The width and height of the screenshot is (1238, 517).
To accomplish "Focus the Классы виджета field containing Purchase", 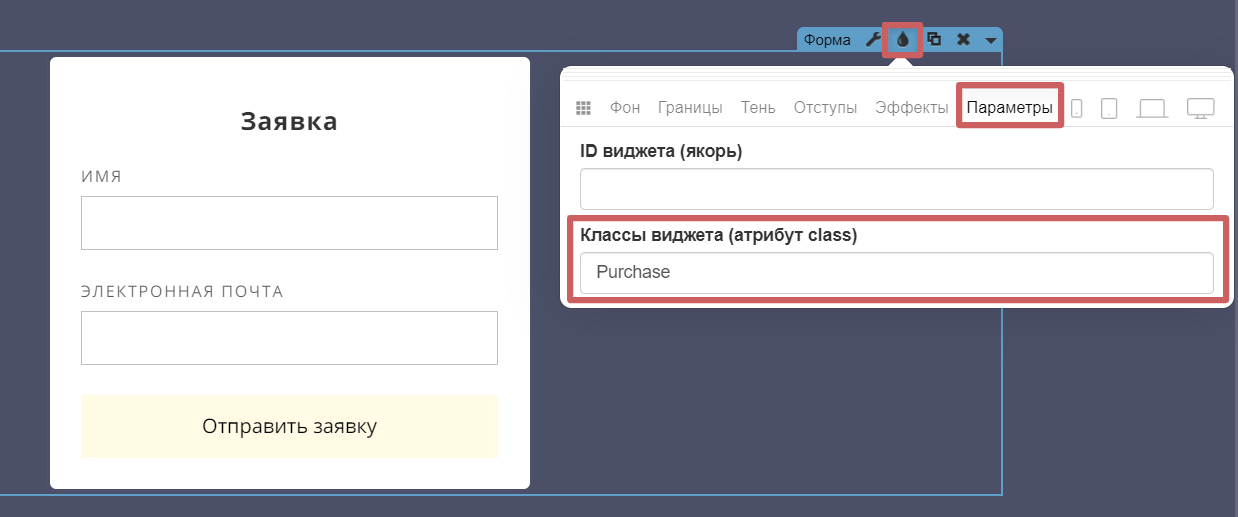I will coord(896,272).
